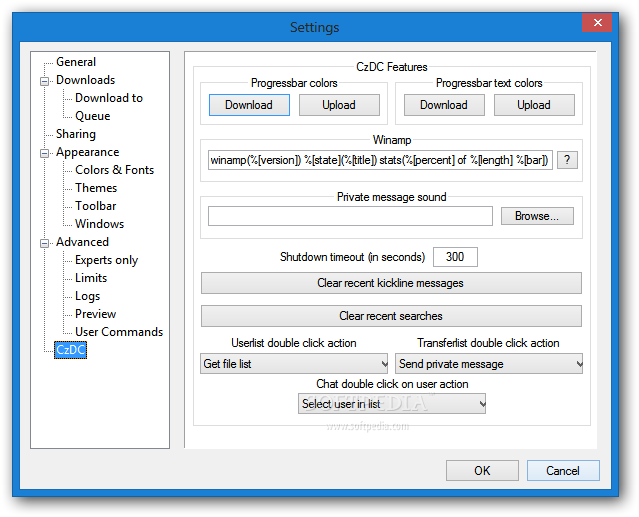Focus the Private message sound field
This screenshot has width=639, height=517.
pos(350,216)
